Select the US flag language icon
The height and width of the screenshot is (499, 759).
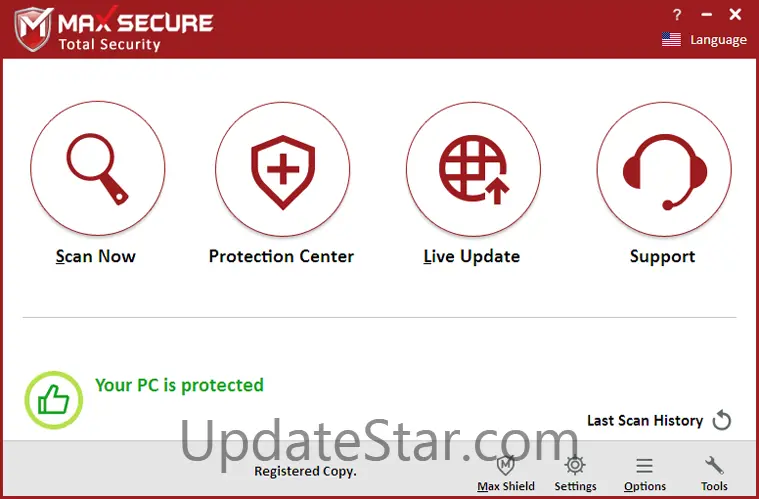tap(671, 39)
